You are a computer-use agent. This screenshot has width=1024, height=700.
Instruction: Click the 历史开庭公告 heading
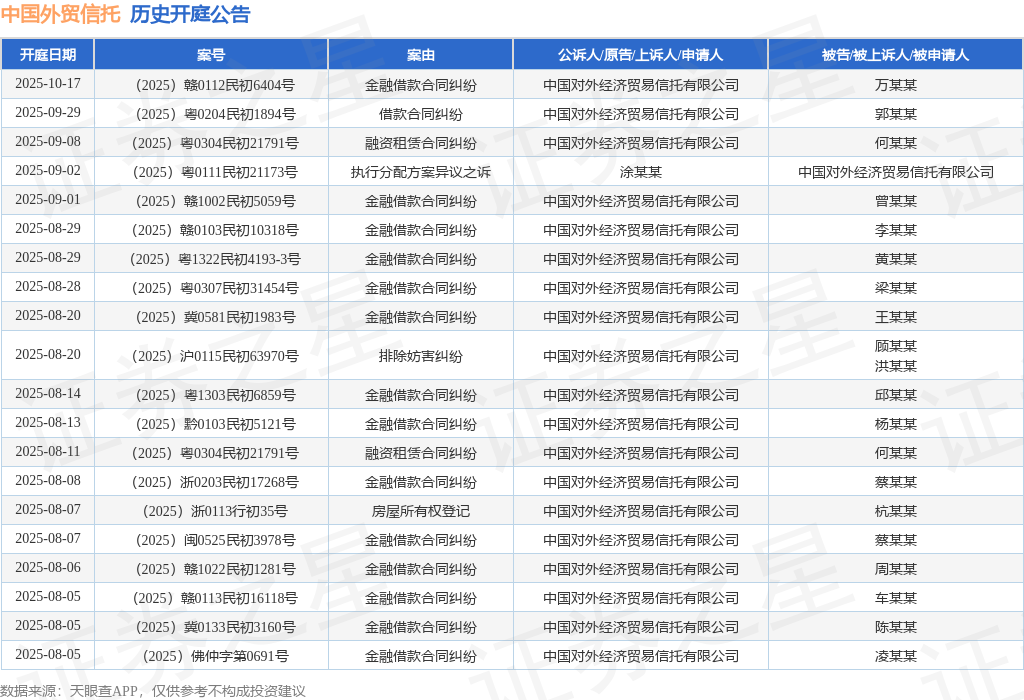[x=190, y=14]
